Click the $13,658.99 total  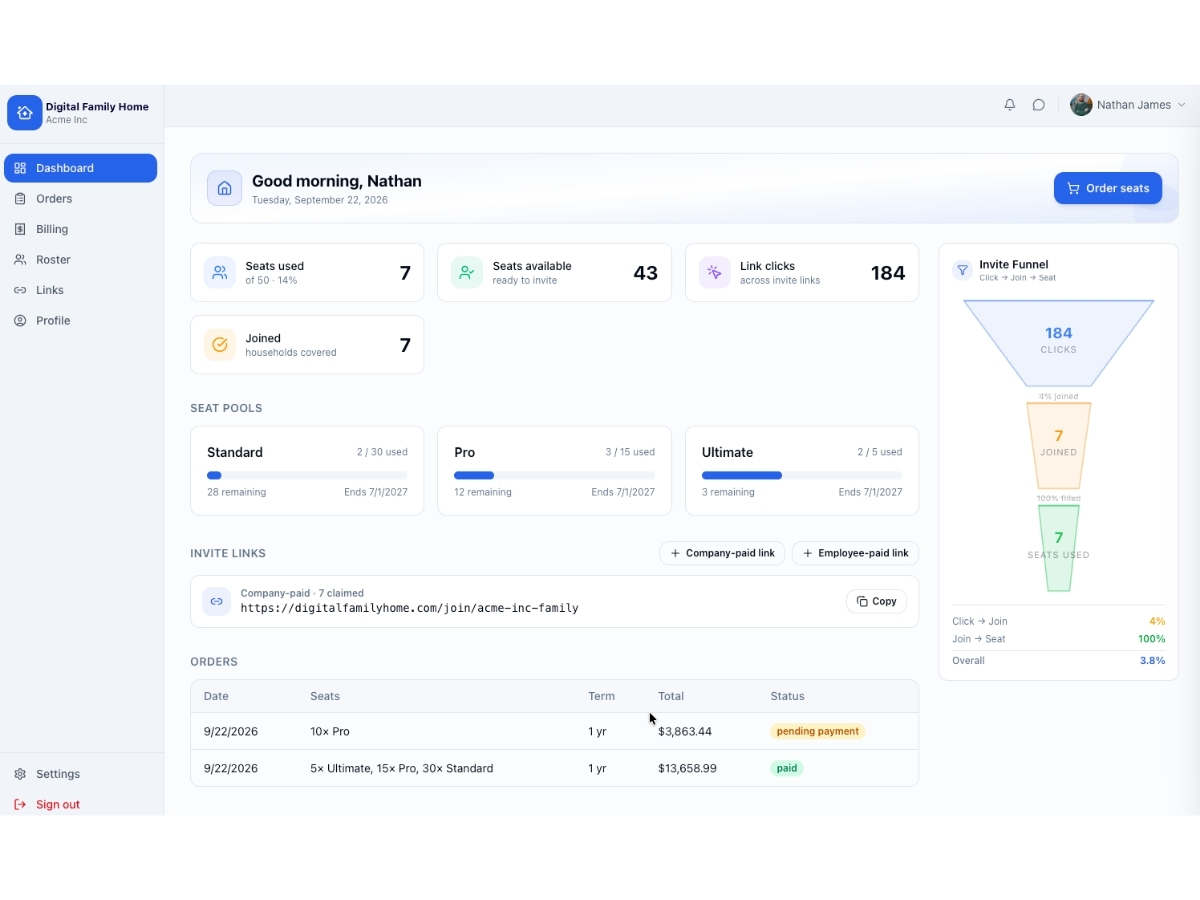[688, 768]
